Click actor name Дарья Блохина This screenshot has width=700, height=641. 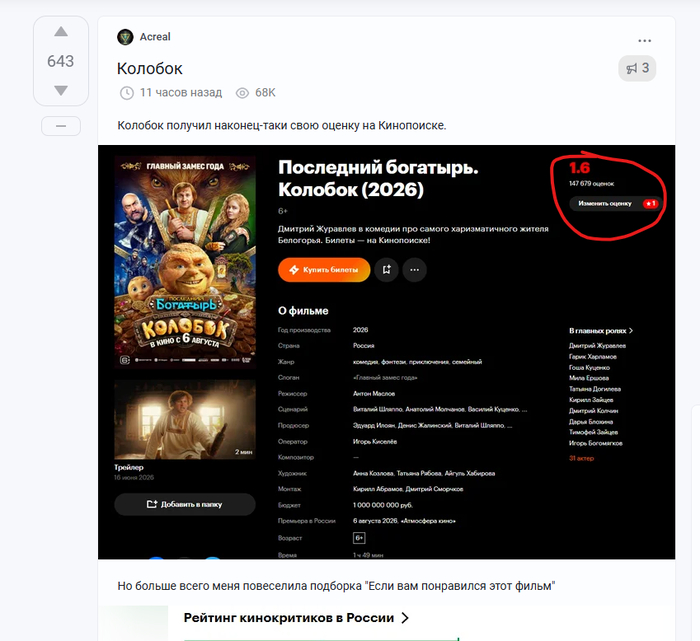[591, 421]
